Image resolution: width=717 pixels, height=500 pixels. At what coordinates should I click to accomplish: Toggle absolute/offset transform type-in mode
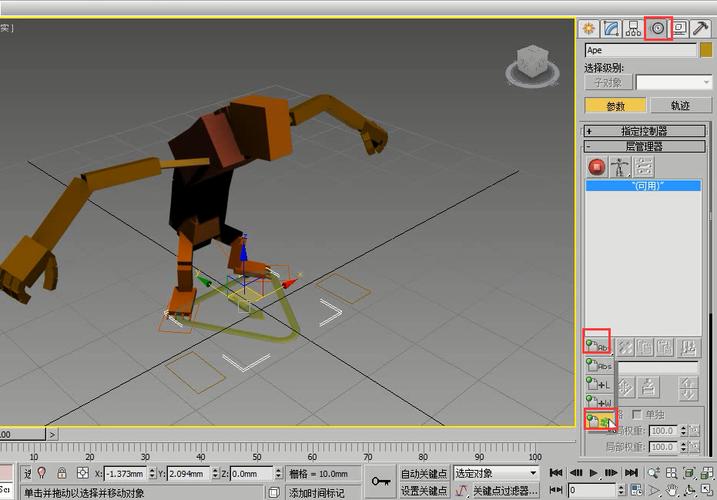[x=83, y=473]
